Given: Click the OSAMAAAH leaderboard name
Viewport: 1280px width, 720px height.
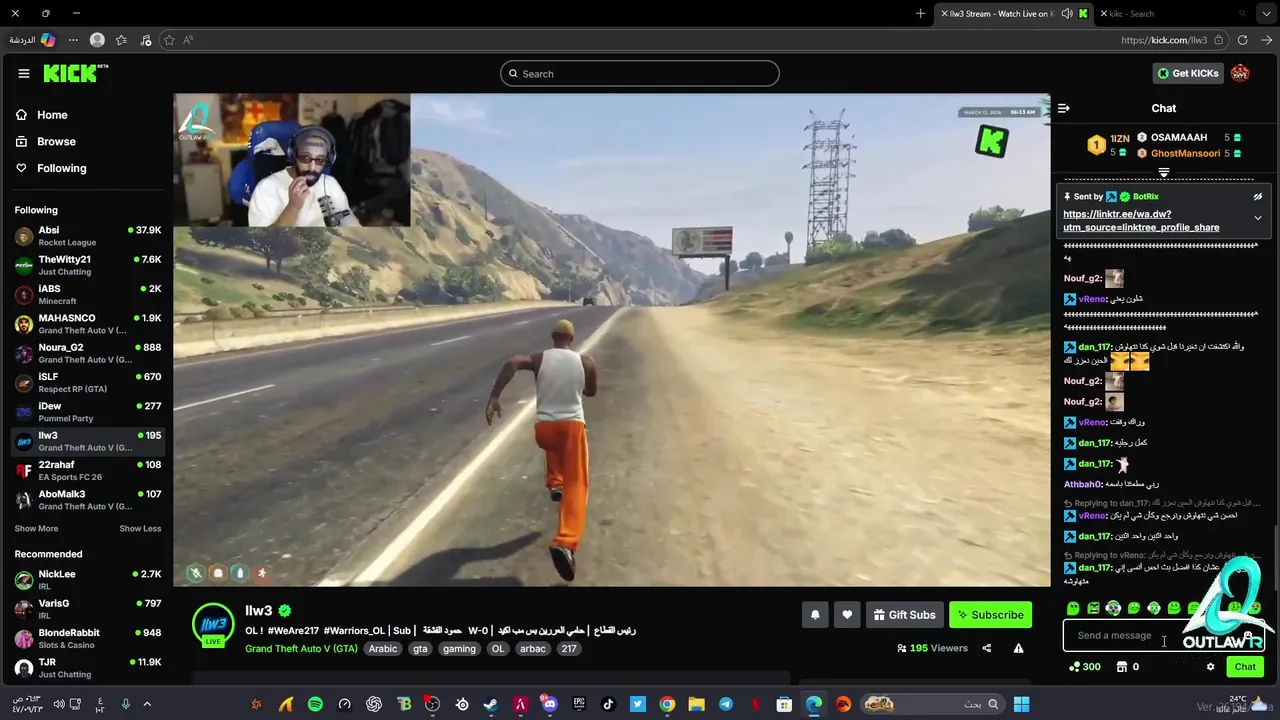Looking at the screenshot, I should pyautogui.click(x=1178, y=138).
